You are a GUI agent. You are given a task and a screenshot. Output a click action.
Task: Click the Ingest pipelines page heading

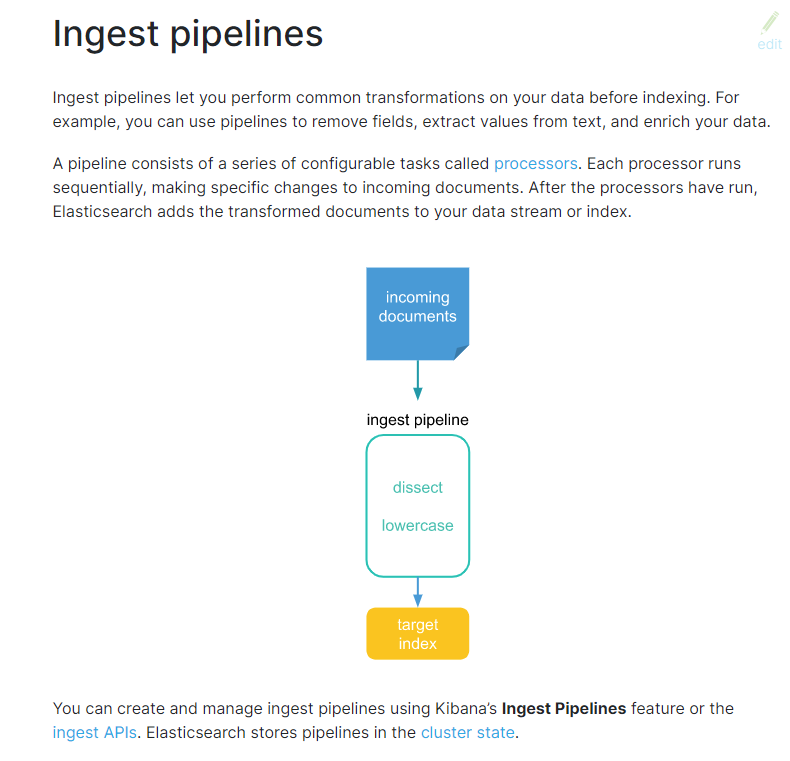click(x=188, y=34)
